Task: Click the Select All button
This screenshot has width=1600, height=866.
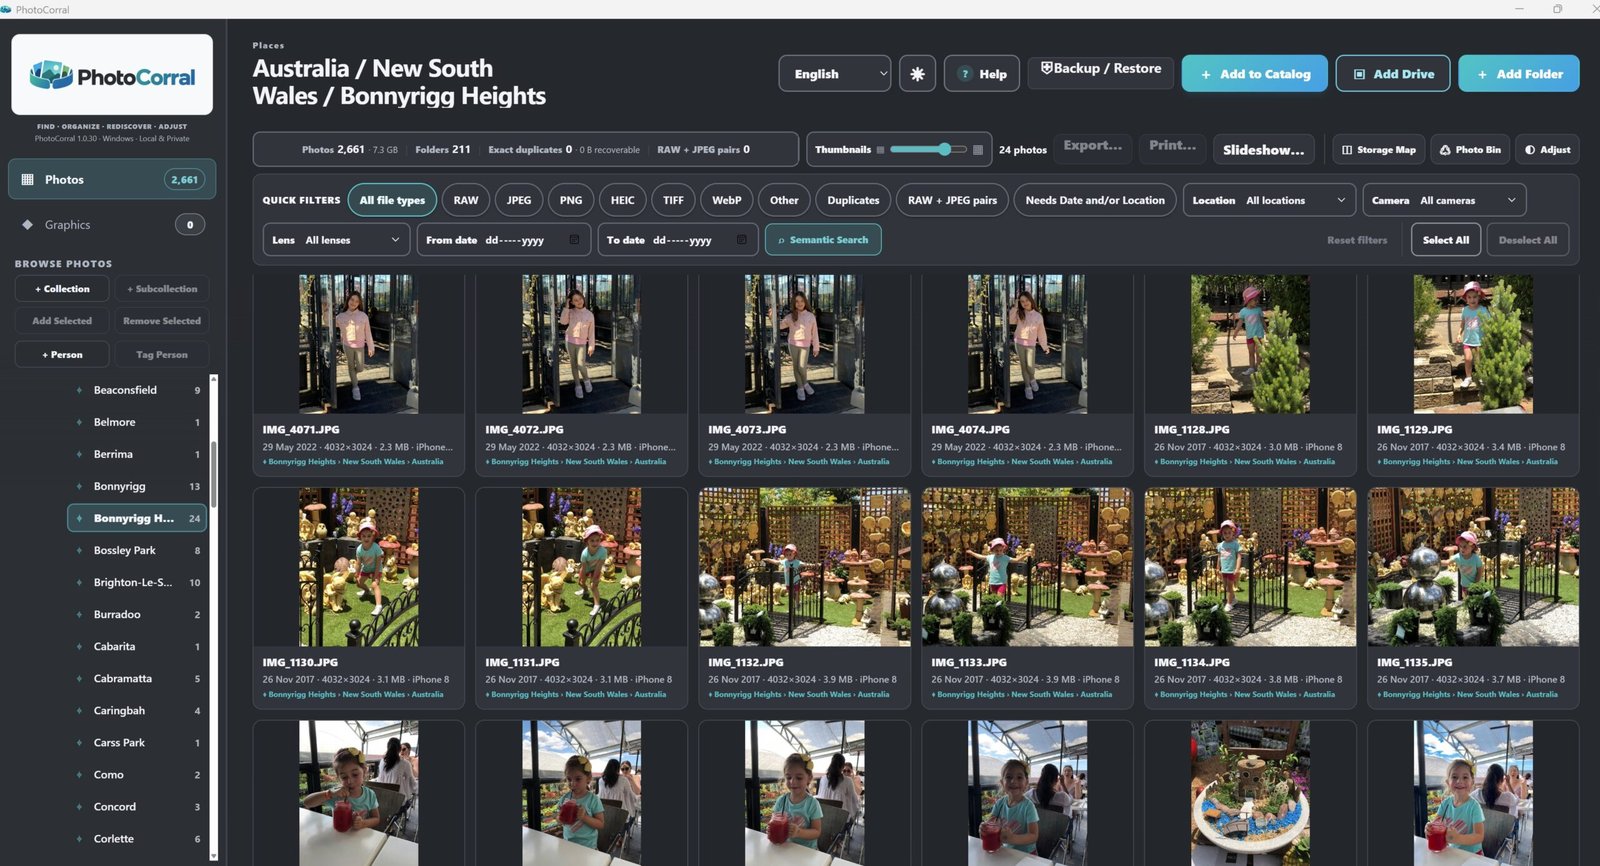Action: 1446,240
